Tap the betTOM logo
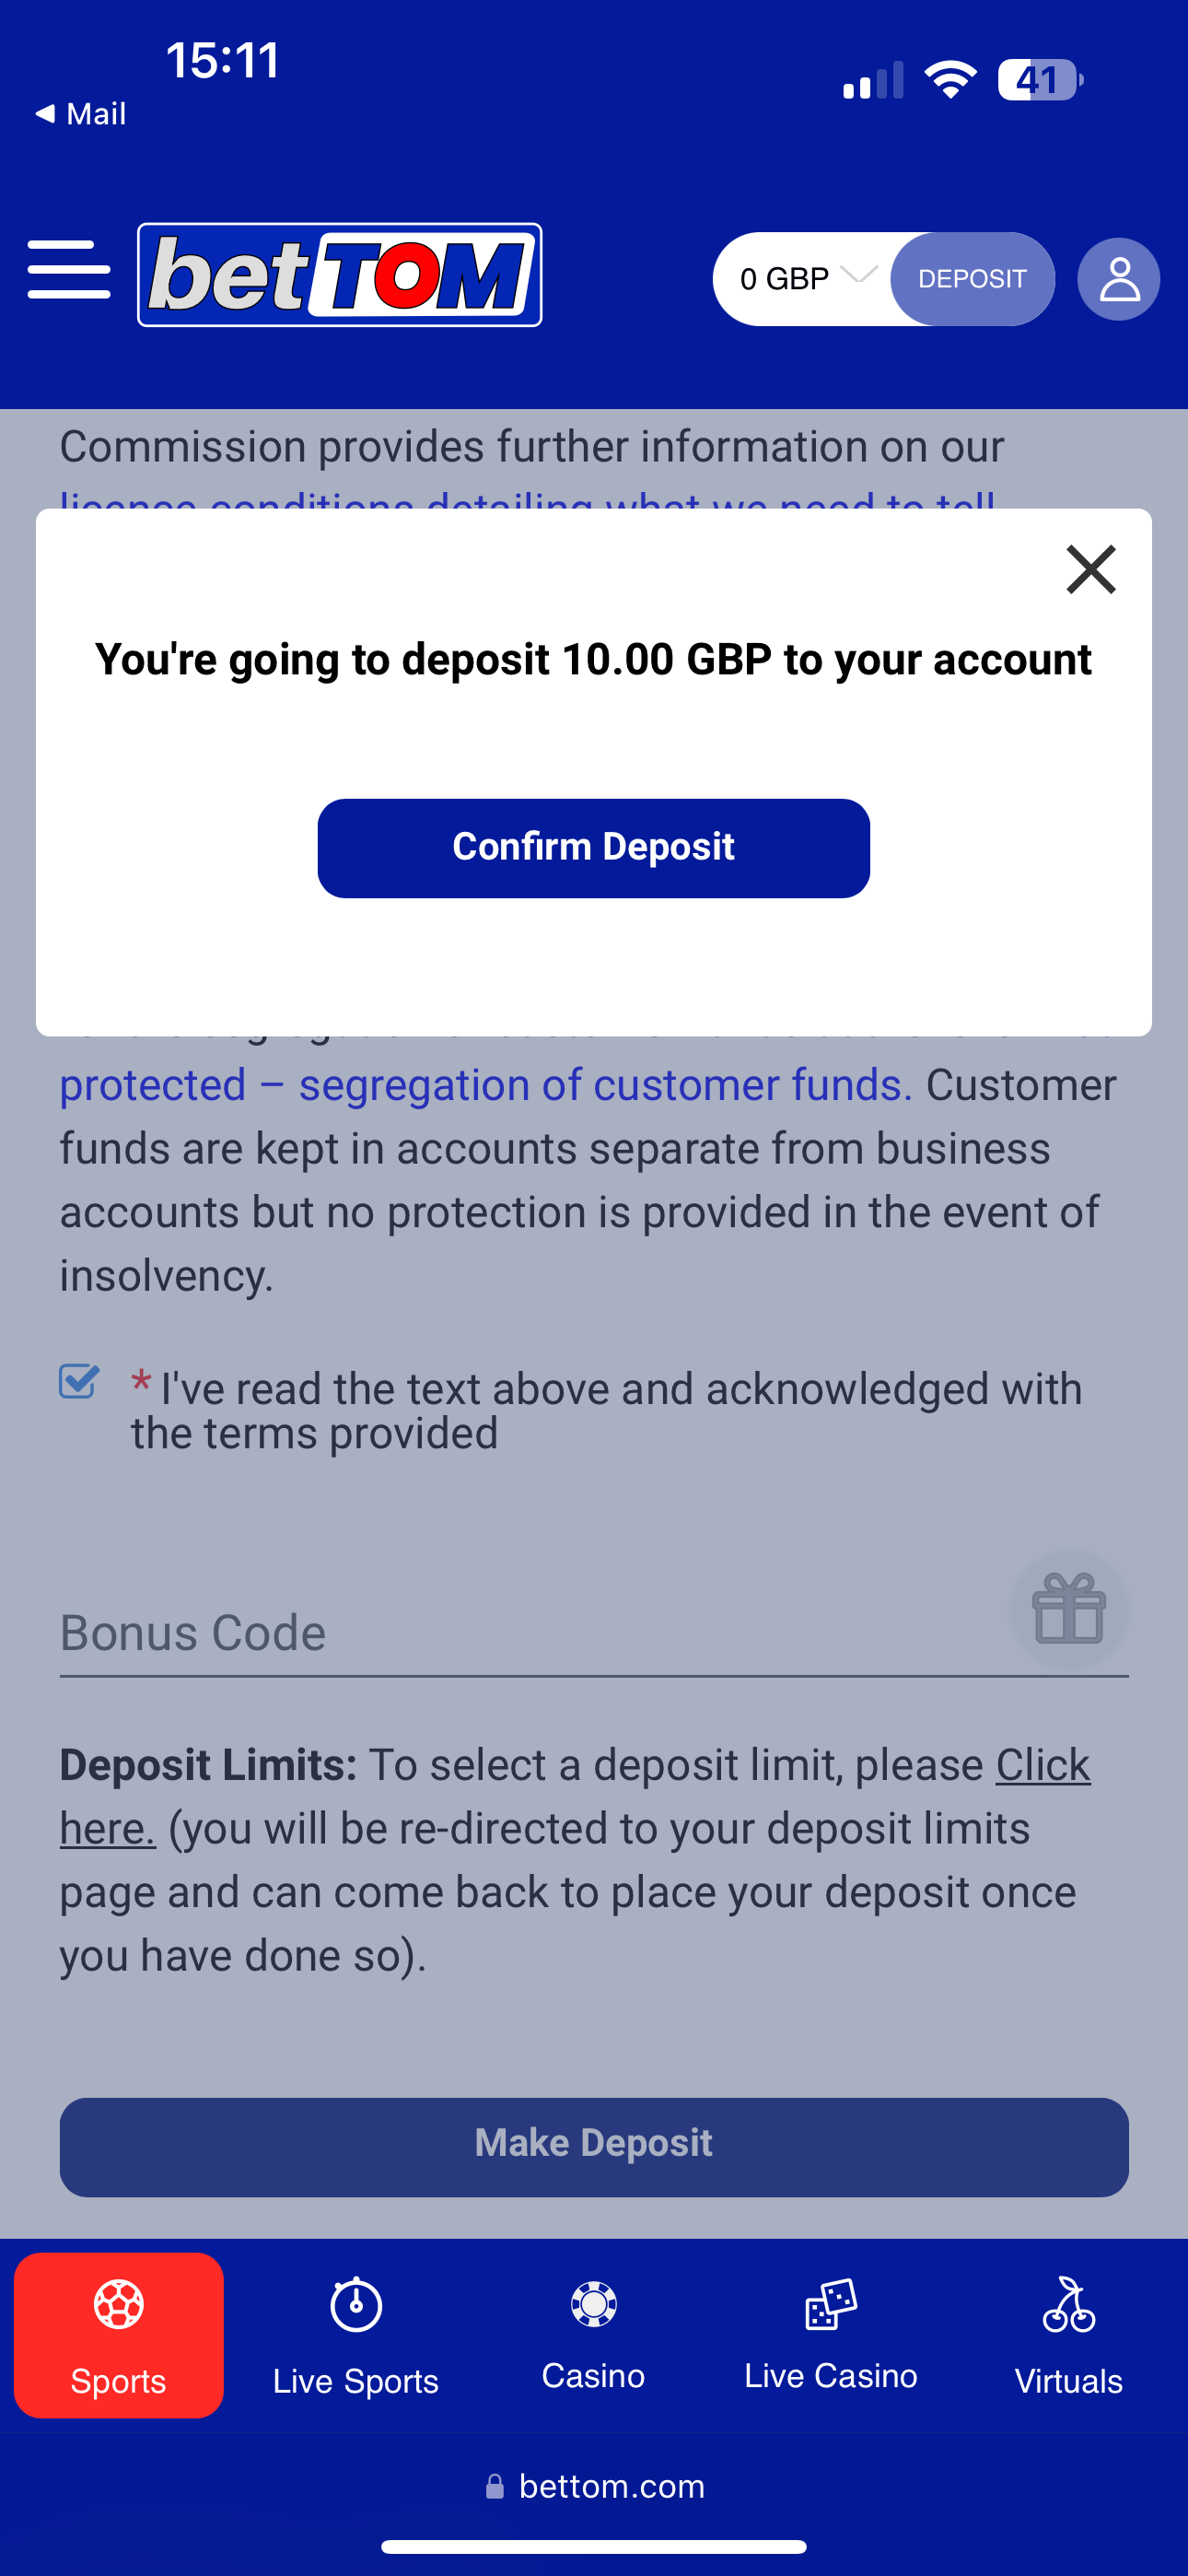Viewport: 1188px width, 2576px height. 340,275
